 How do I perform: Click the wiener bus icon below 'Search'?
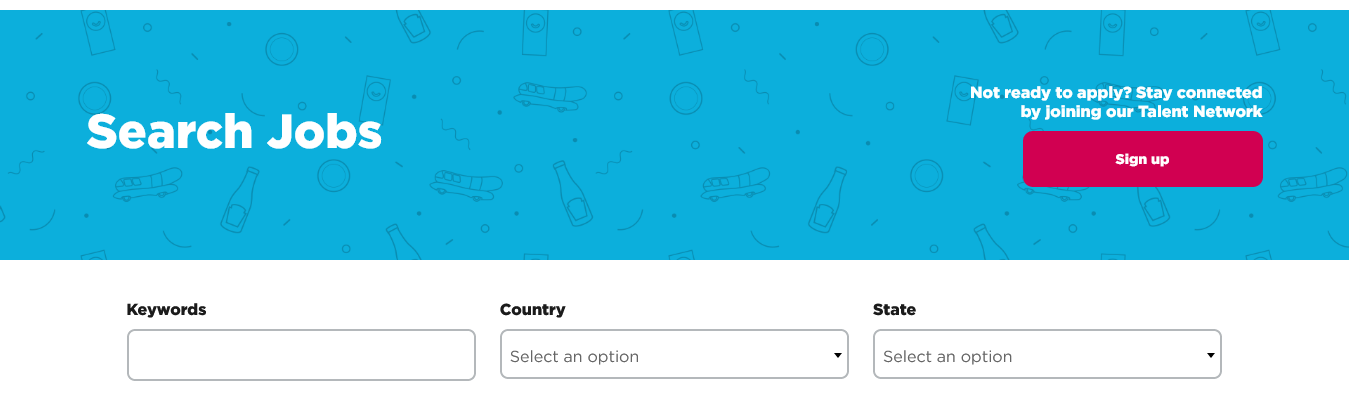pyautogui.click(x=148, y=184)
